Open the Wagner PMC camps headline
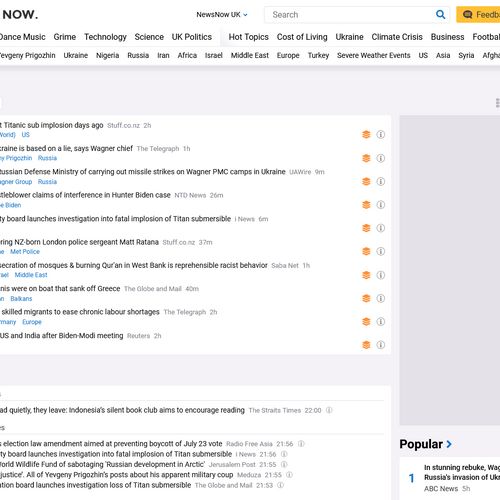 (143, 172)
